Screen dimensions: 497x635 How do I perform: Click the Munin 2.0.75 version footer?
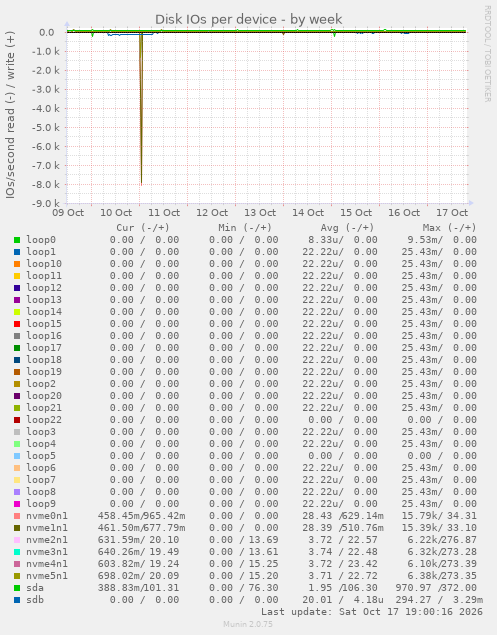(247, 624)
